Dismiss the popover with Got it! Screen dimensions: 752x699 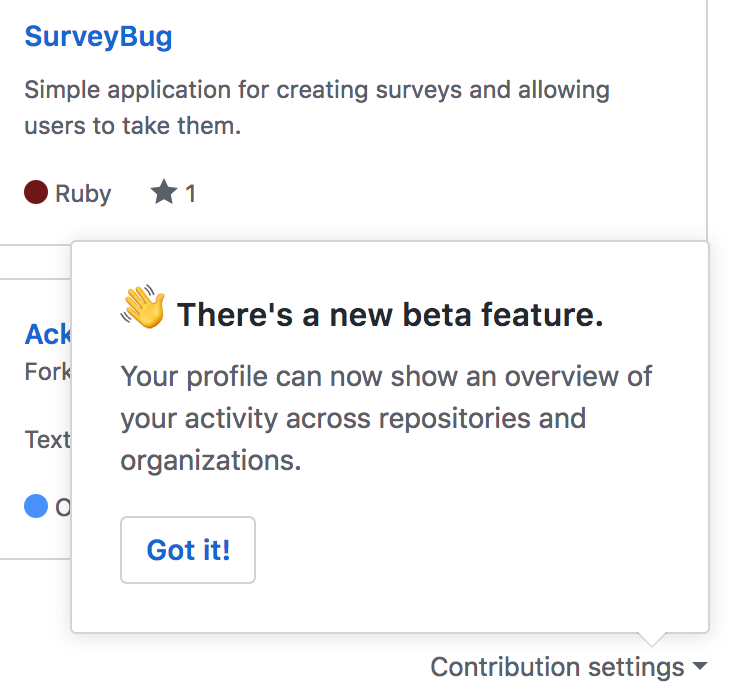point(188,550)
